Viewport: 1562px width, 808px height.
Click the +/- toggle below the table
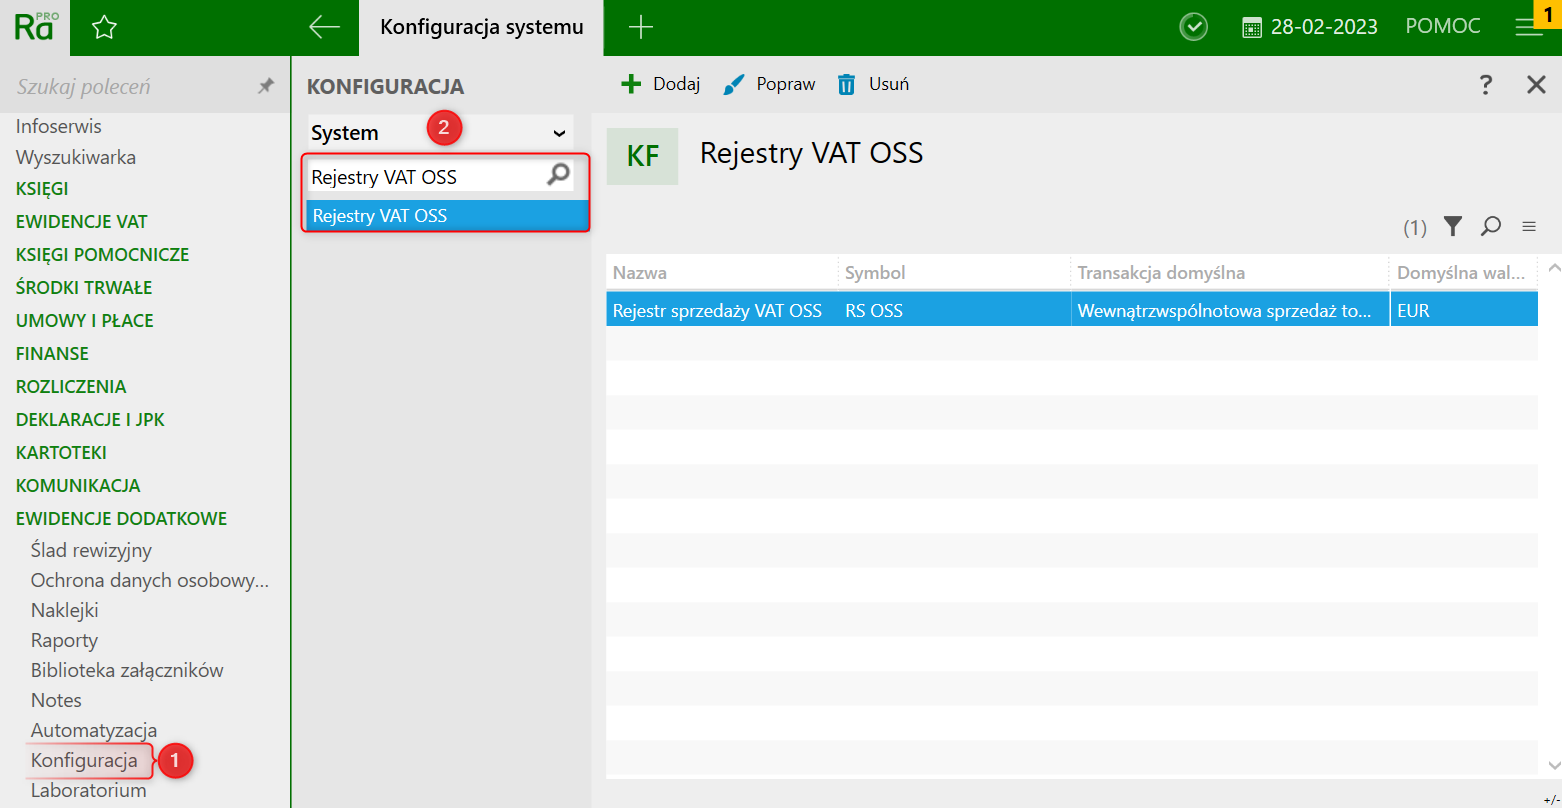(x=1550, y=801)
